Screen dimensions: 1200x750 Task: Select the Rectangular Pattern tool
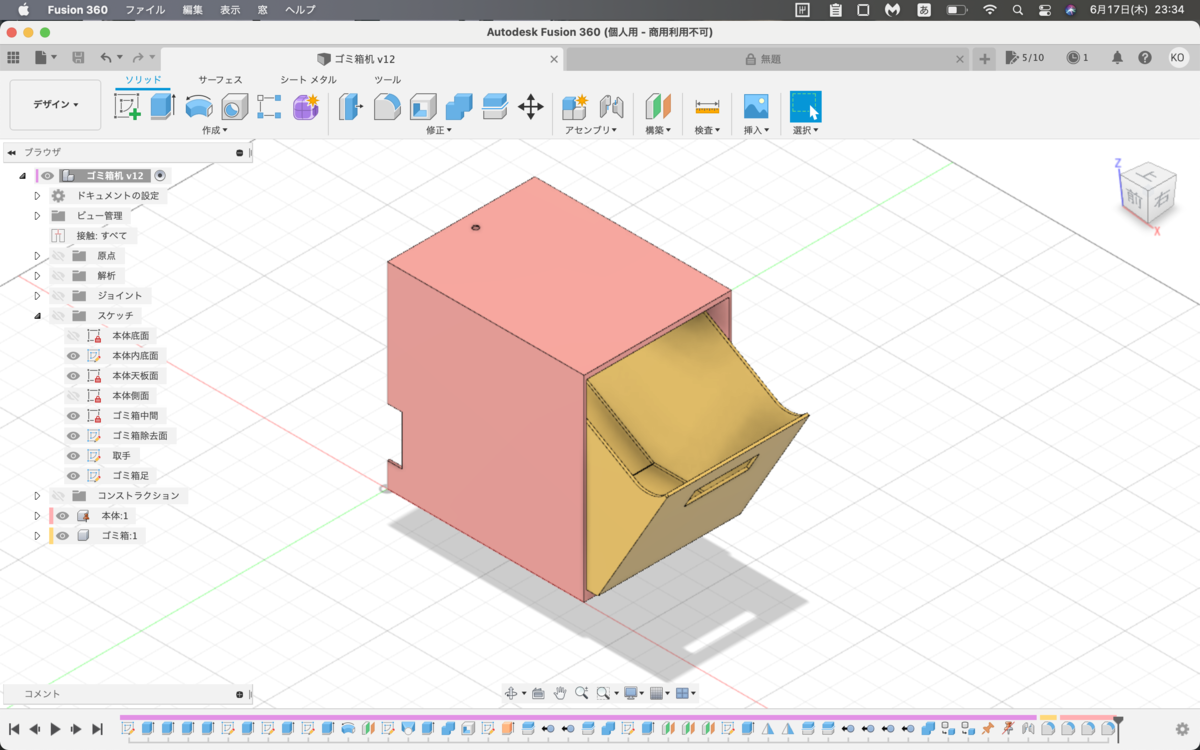pyautogui.click(x=269, y=107)
